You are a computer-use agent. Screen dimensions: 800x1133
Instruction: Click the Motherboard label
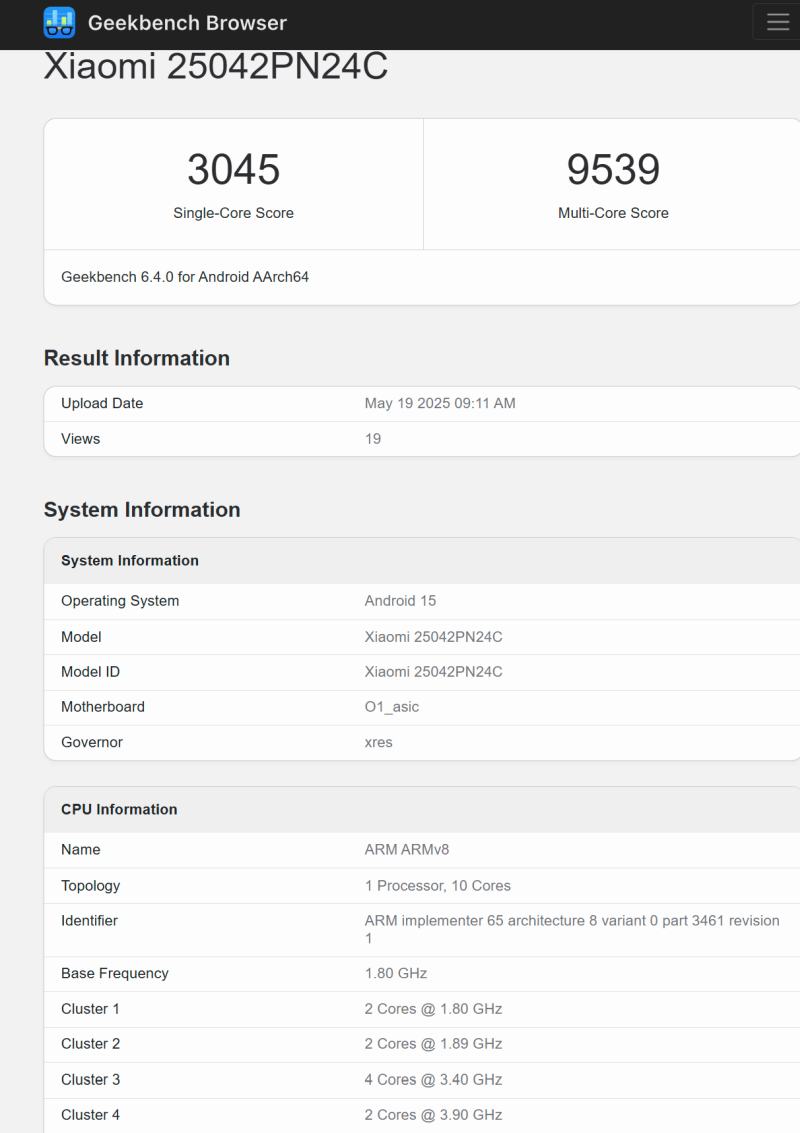(103, 707)
